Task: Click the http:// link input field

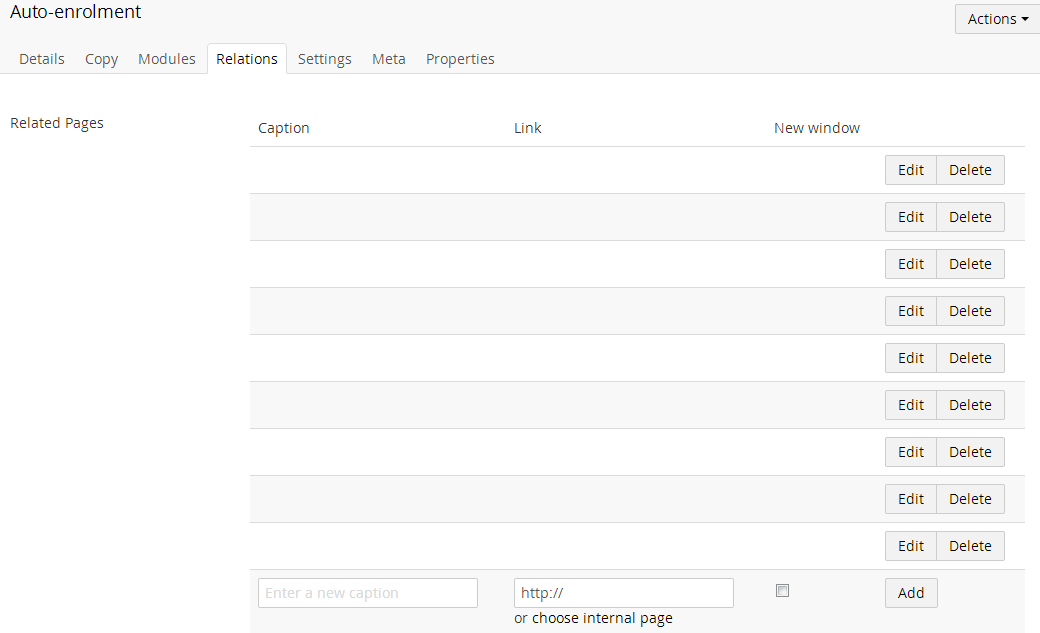Action: click(624, 593)
